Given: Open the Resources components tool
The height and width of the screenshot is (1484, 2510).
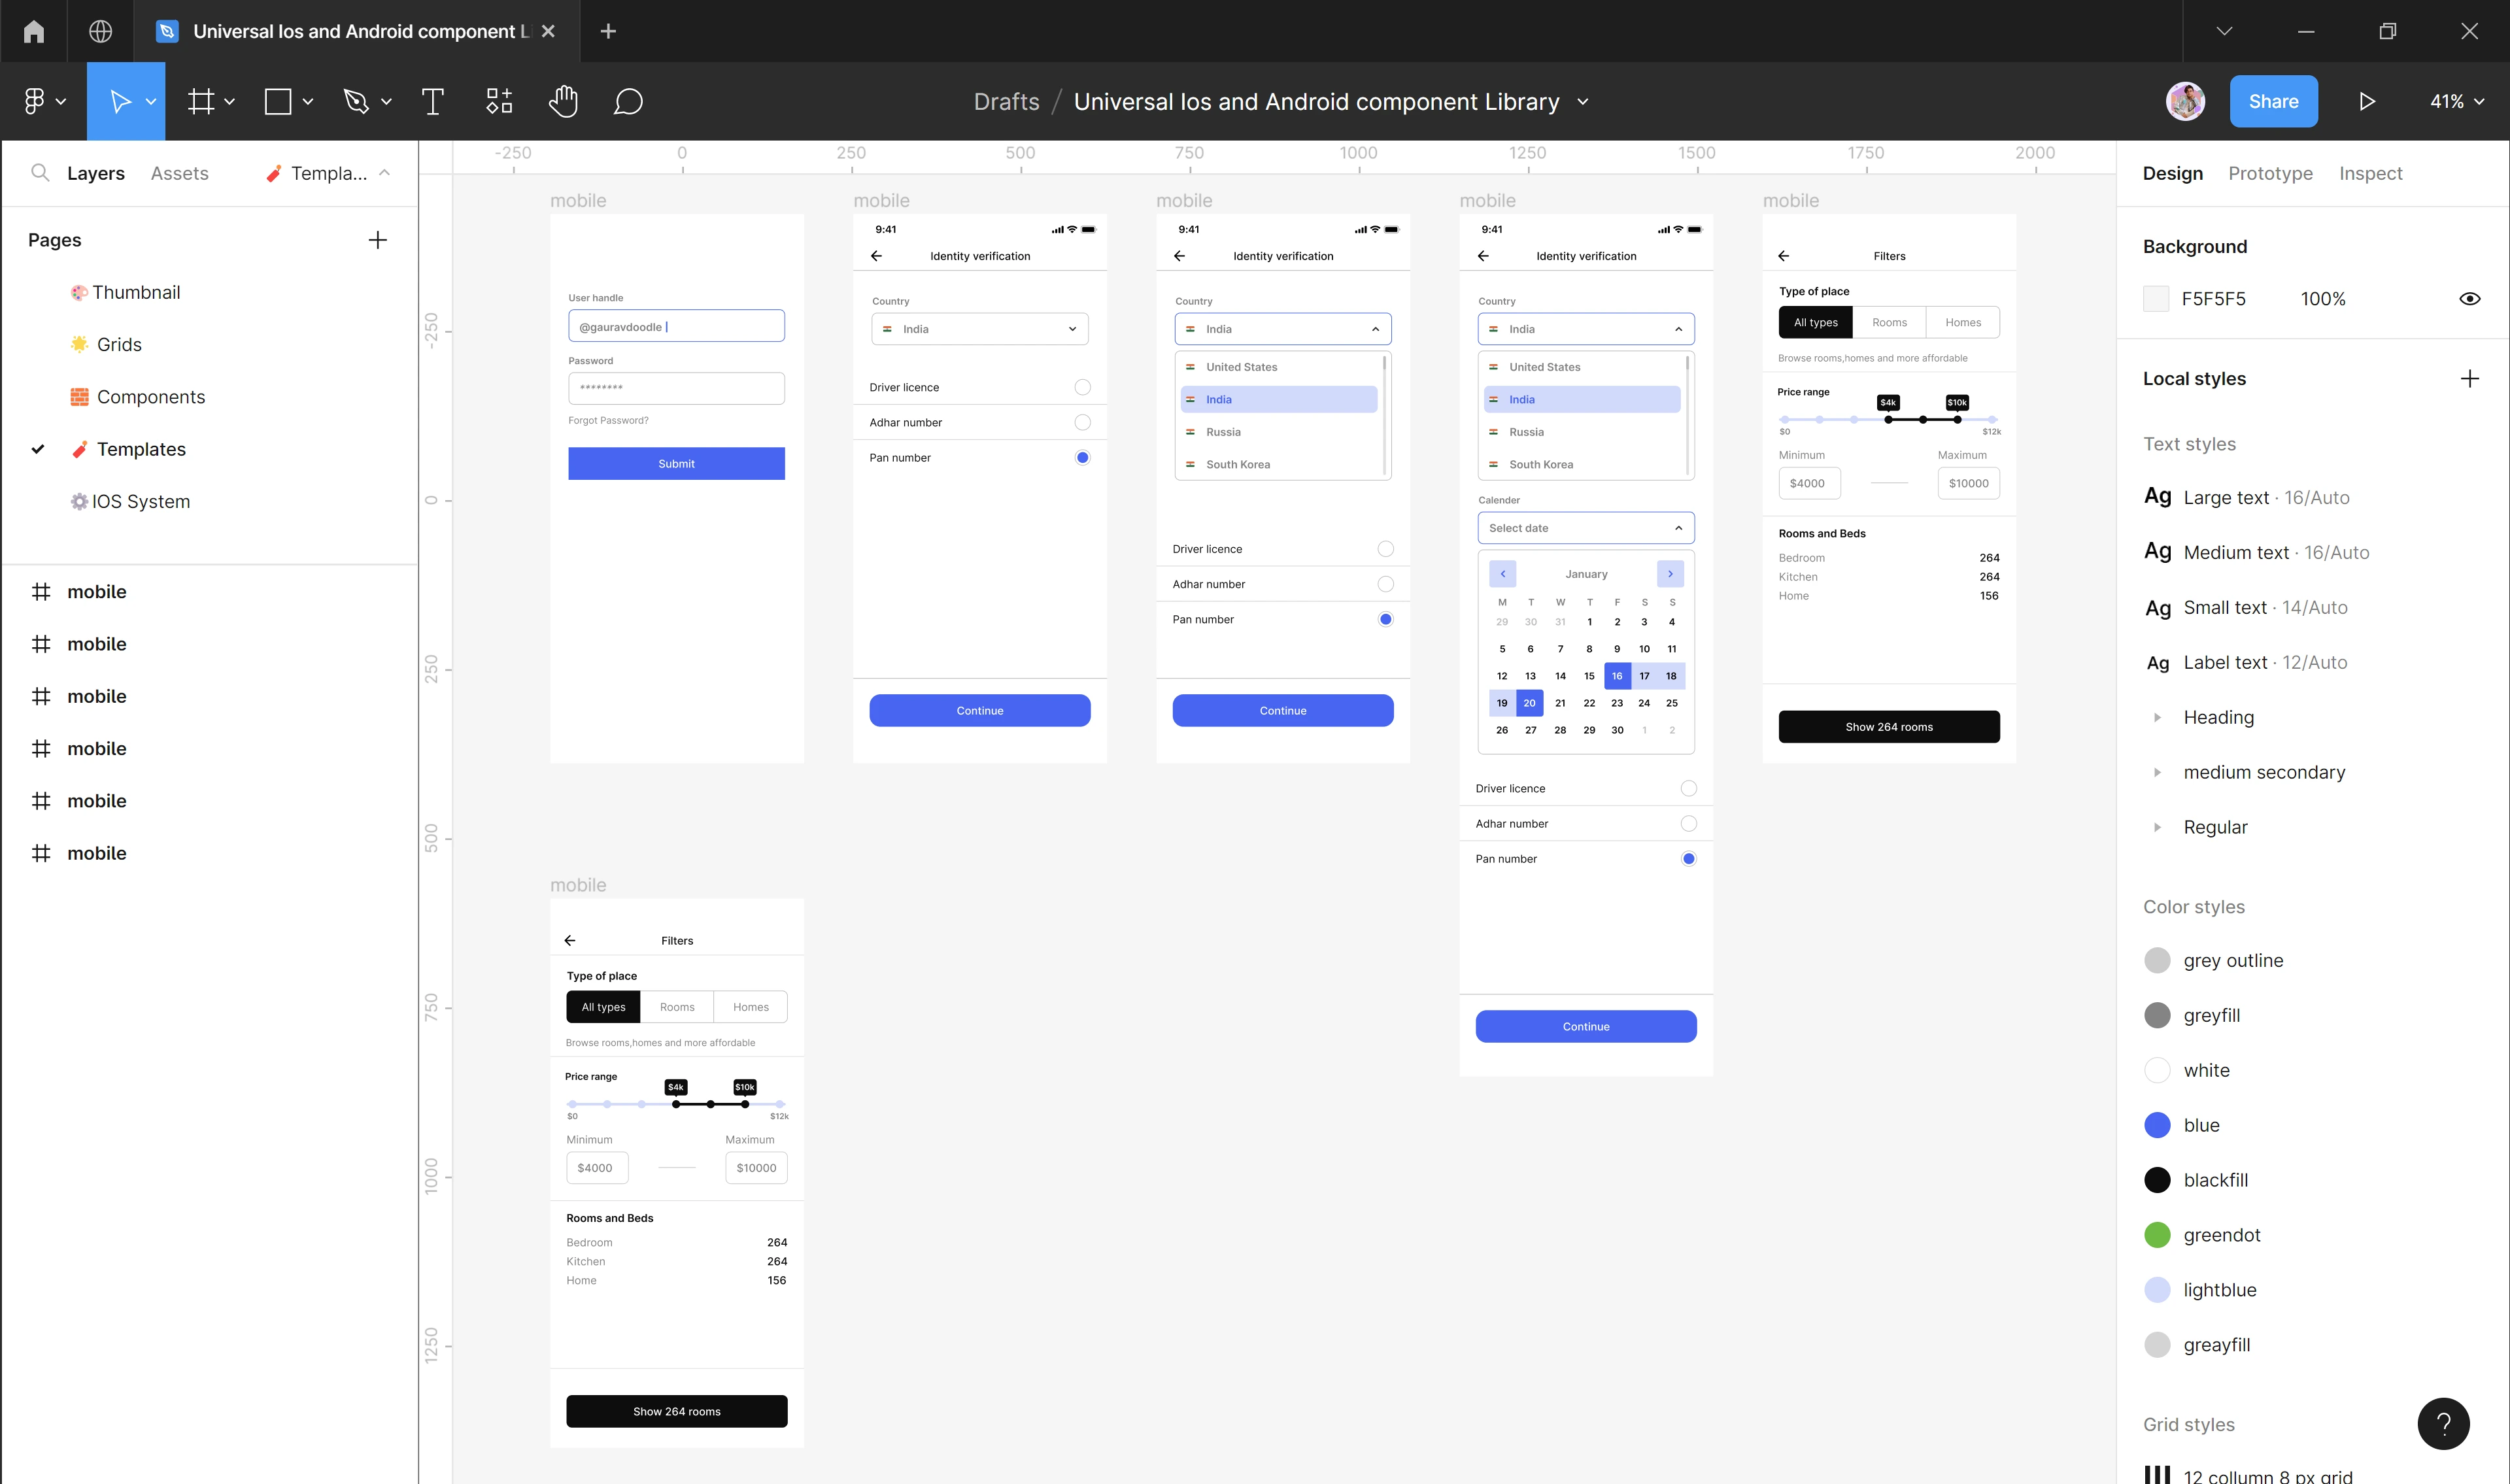Looking at the screenshot, I should pos(499,101).
